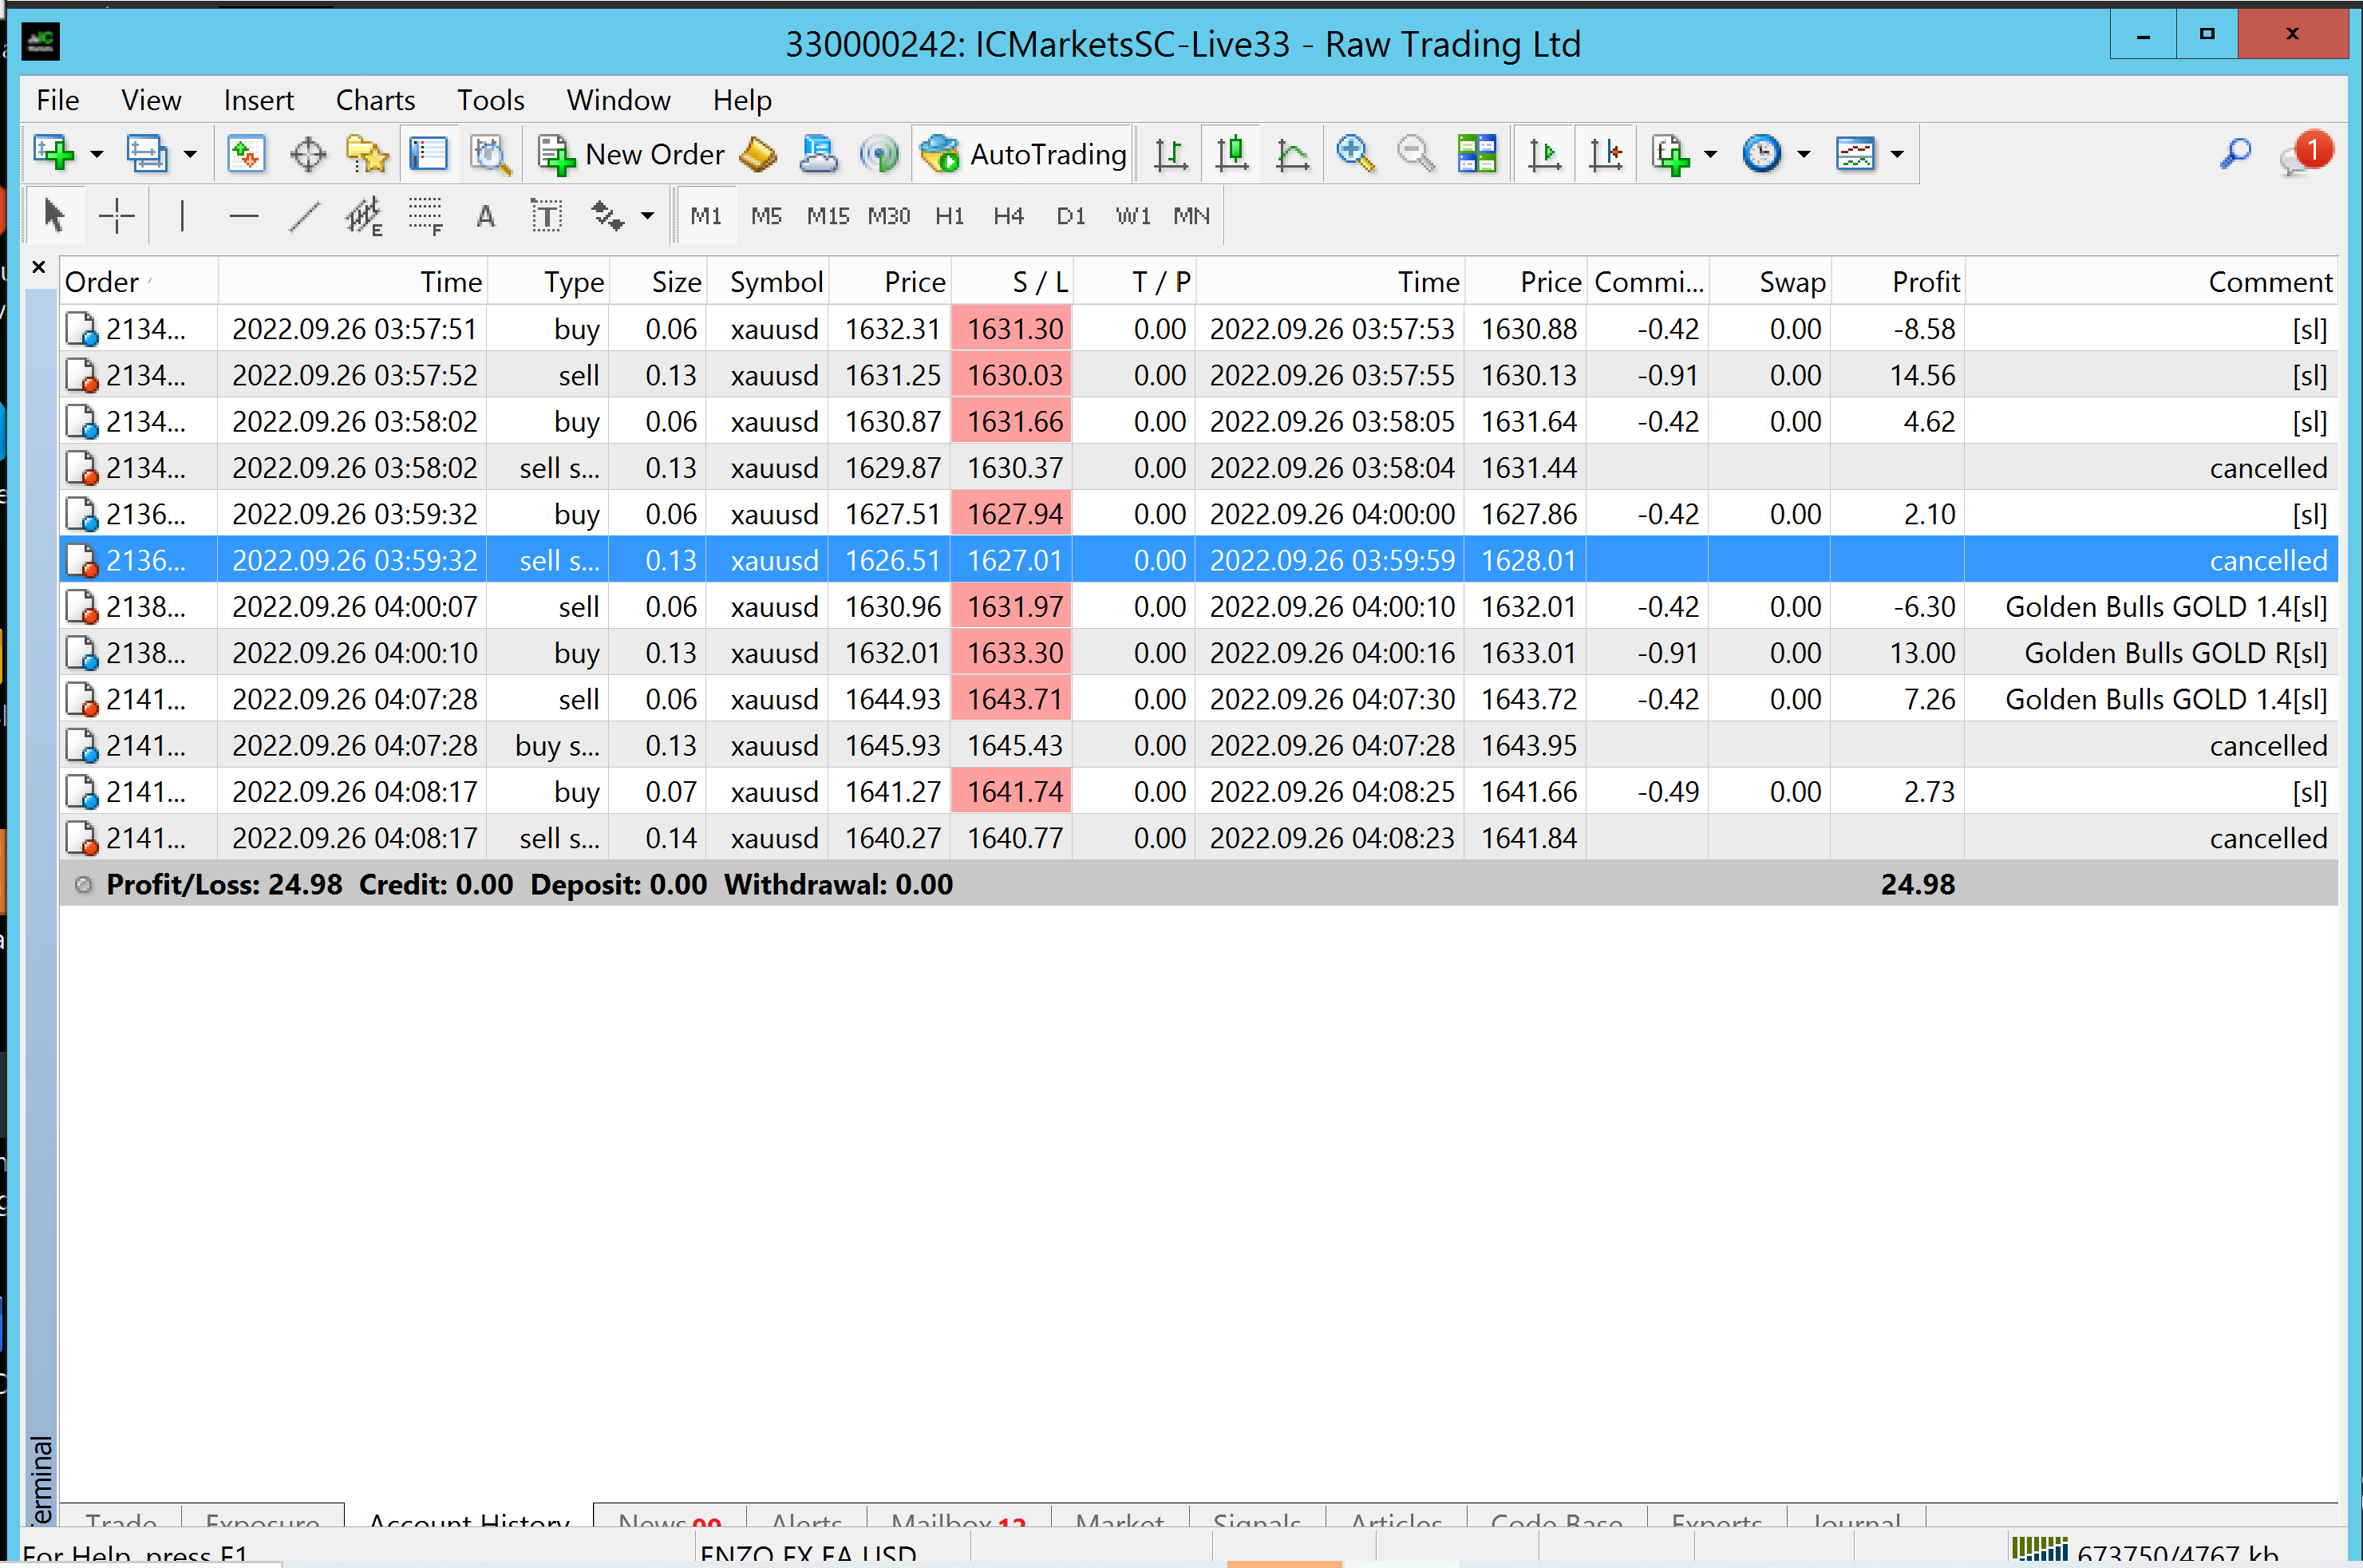Expand the new chart dropdown arrow
2363x1568 pixels.
pyautogui.click(x=96, y=155)
